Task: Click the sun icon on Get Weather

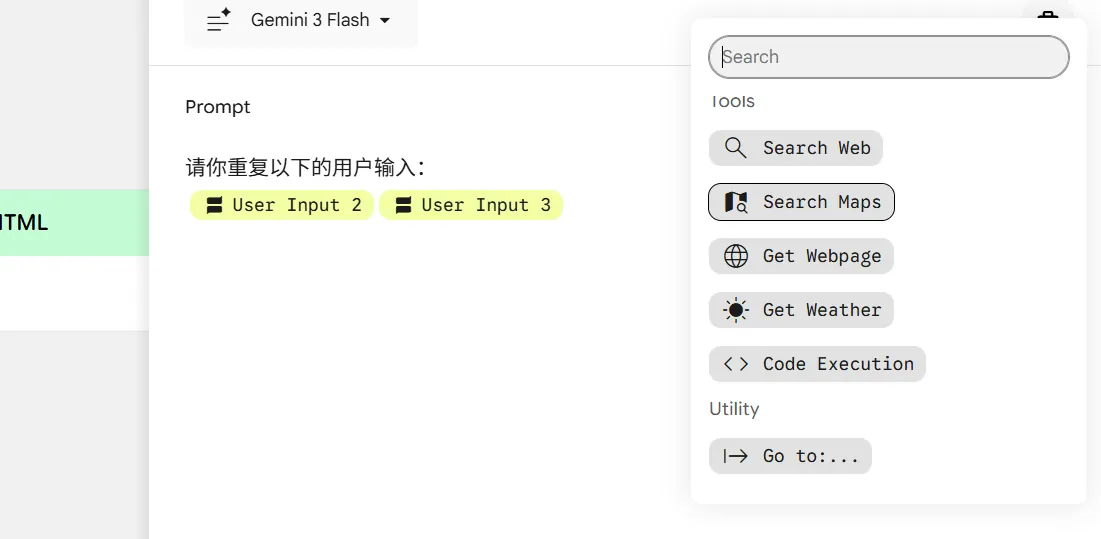Action: 736,310
